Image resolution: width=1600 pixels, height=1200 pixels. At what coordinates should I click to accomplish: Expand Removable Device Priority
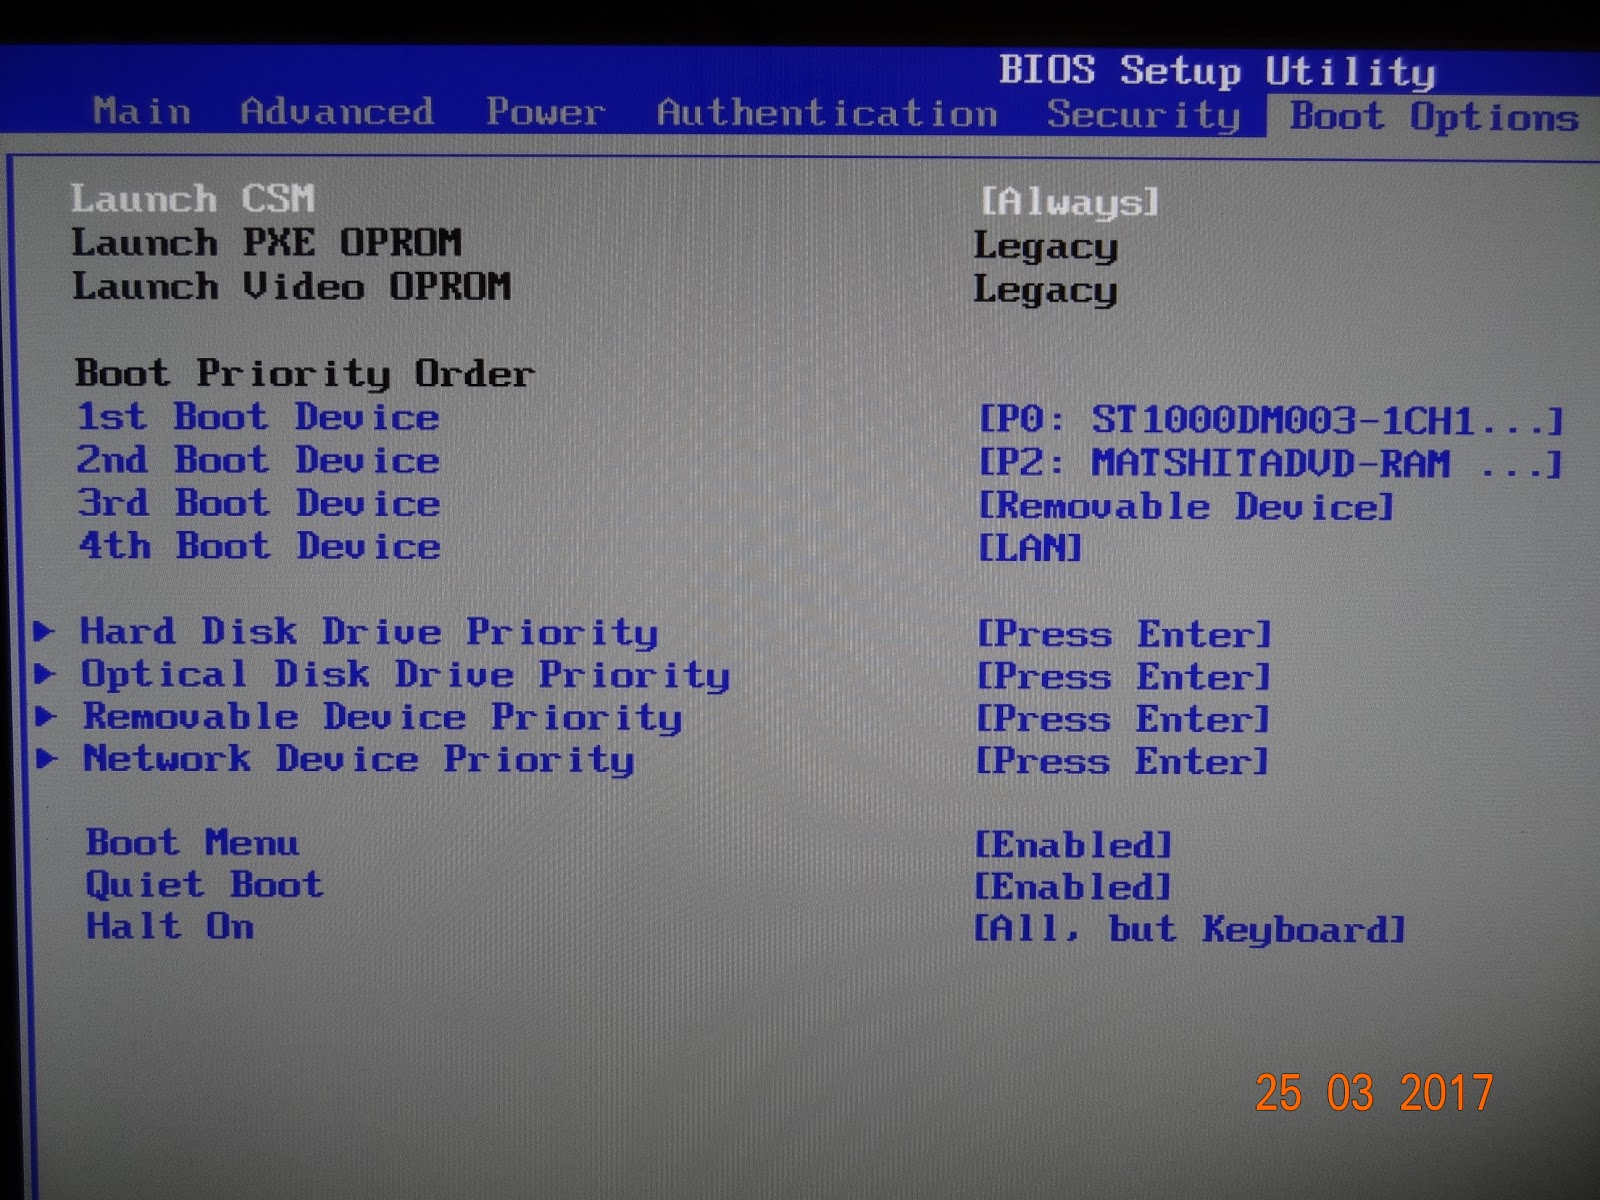[x=380, y=717]
